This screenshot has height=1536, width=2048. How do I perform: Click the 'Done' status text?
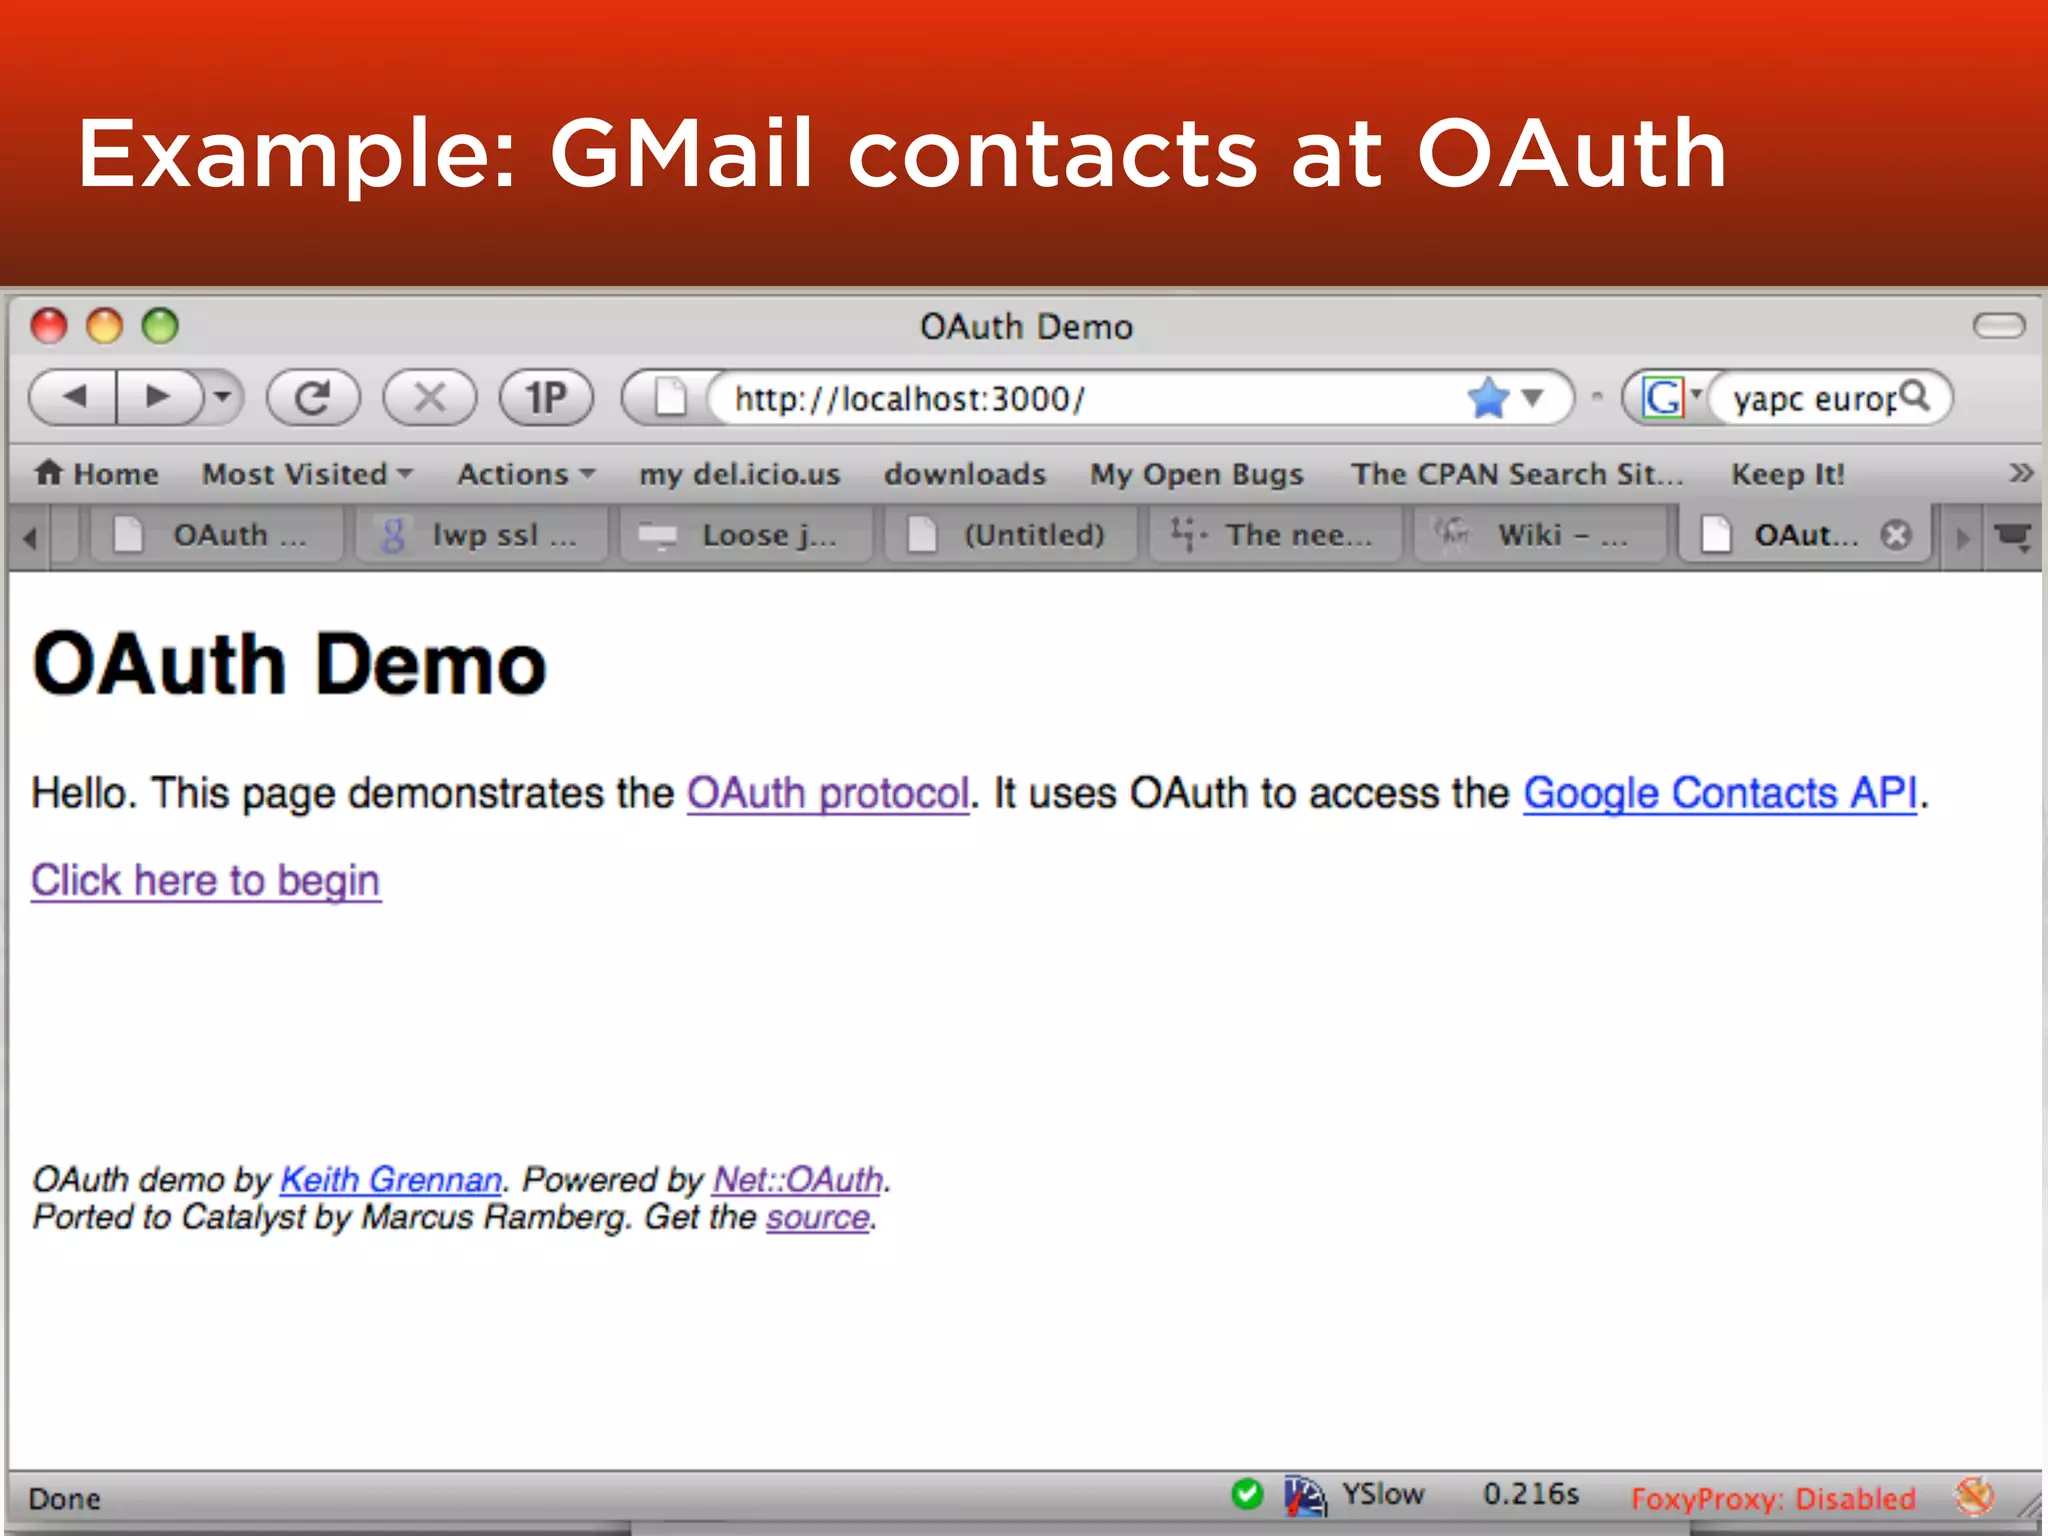click(x=65, y=1499)
